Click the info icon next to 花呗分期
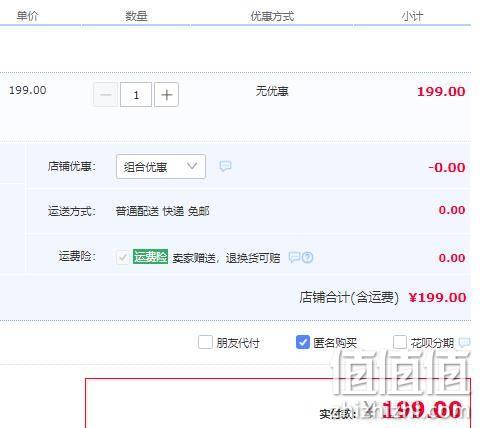Viewport: 480px width, 428px height. (464, 342)
